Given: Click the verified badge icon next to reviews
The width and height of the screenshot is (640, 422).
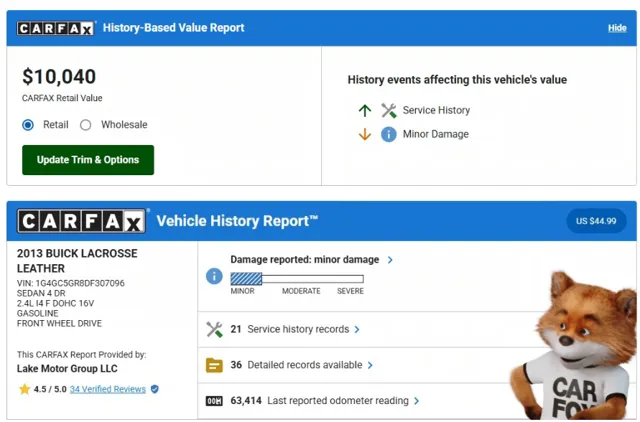Looking at the screenshot, I should 154,389.
